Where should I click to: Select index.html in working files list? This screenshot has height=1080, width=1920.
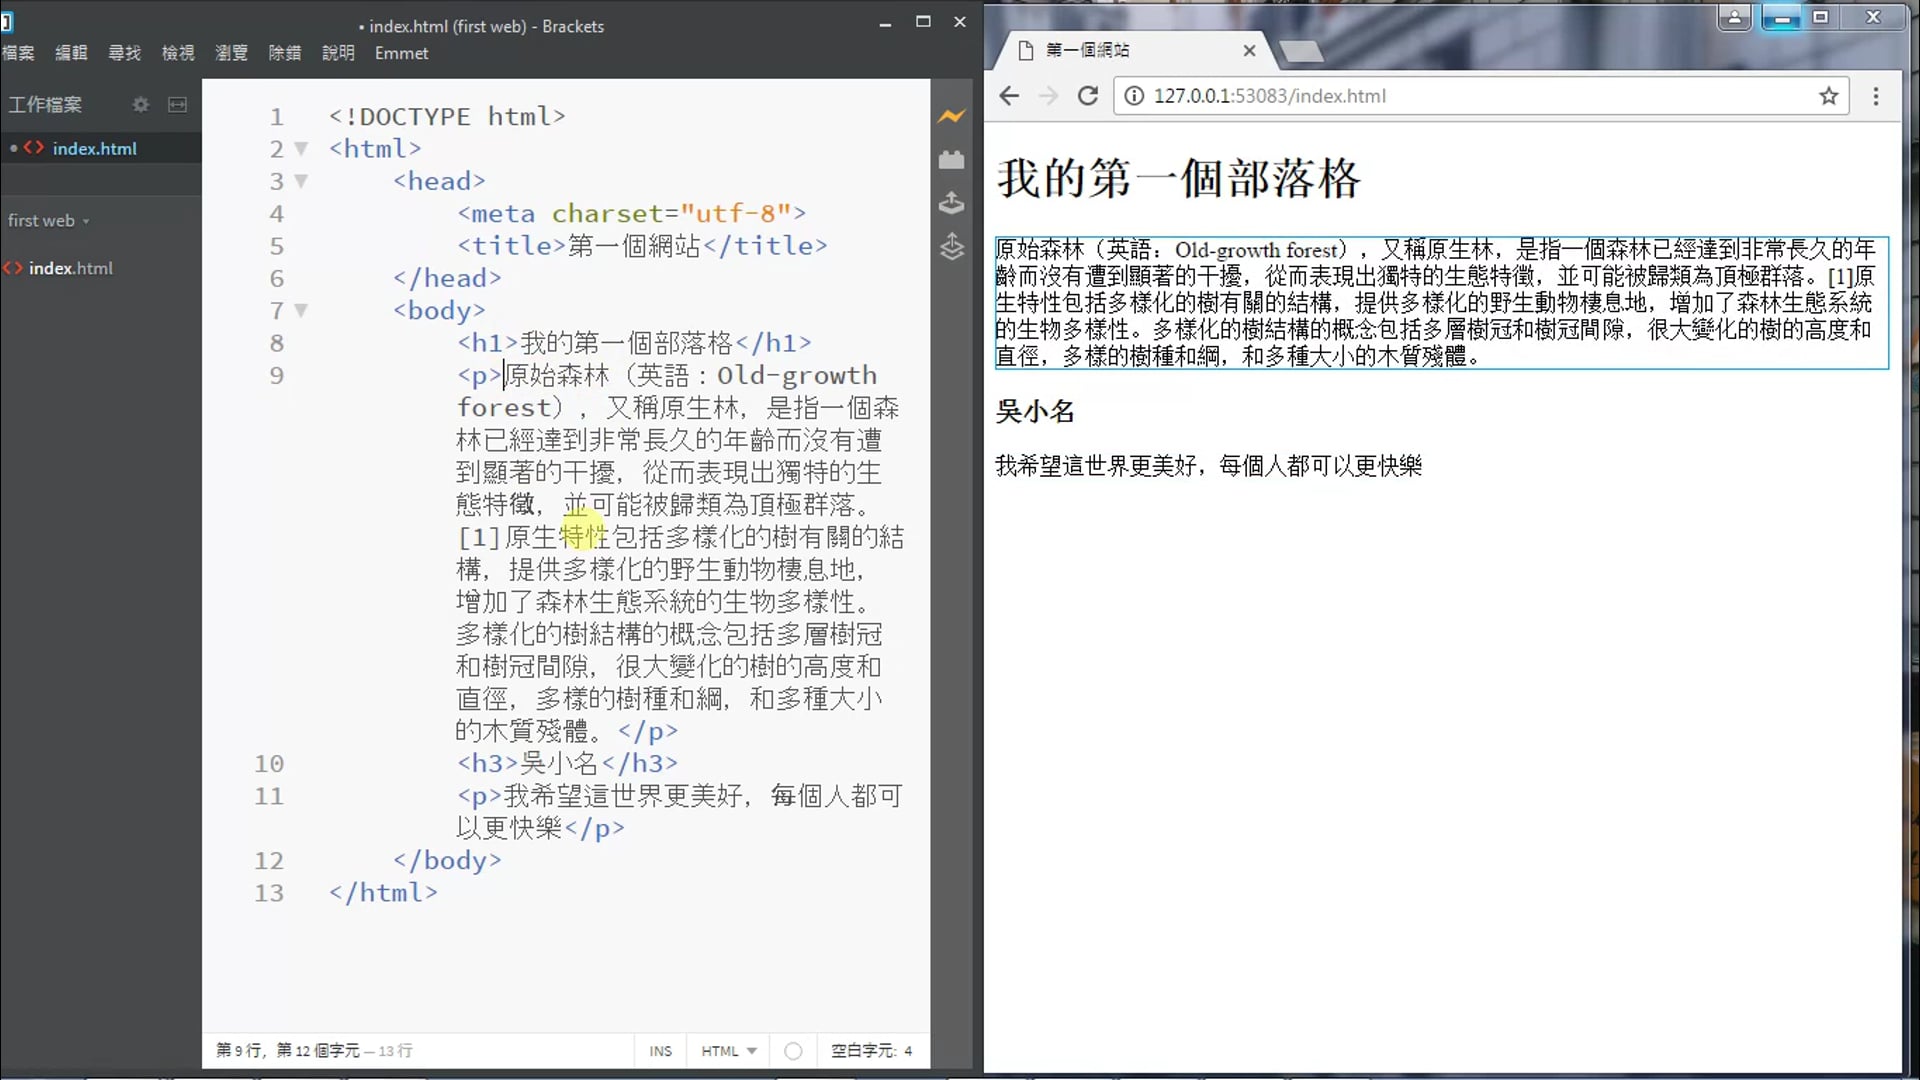click(94, 148)
